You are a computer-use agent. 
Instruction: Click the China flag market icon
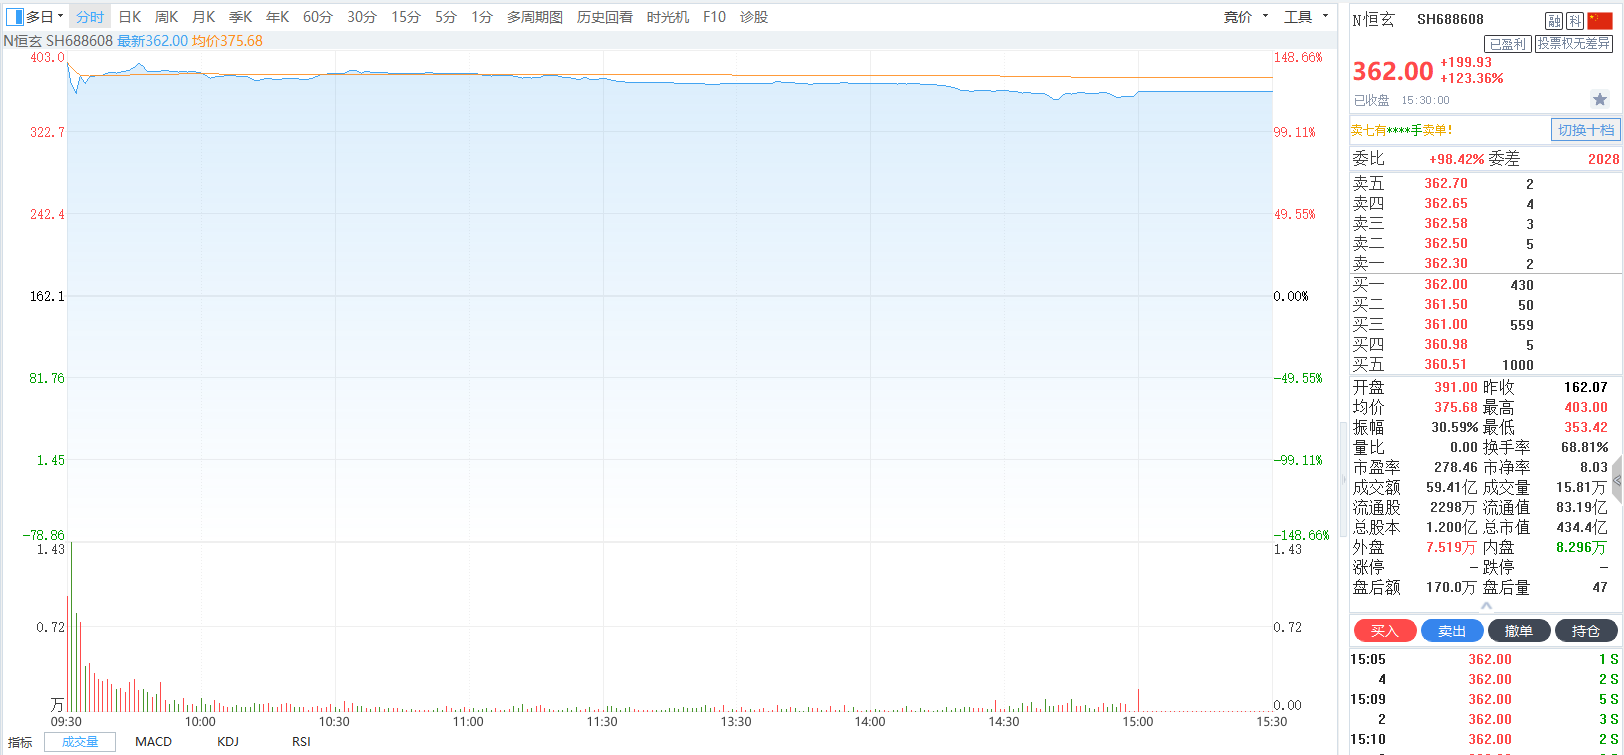1600,20
